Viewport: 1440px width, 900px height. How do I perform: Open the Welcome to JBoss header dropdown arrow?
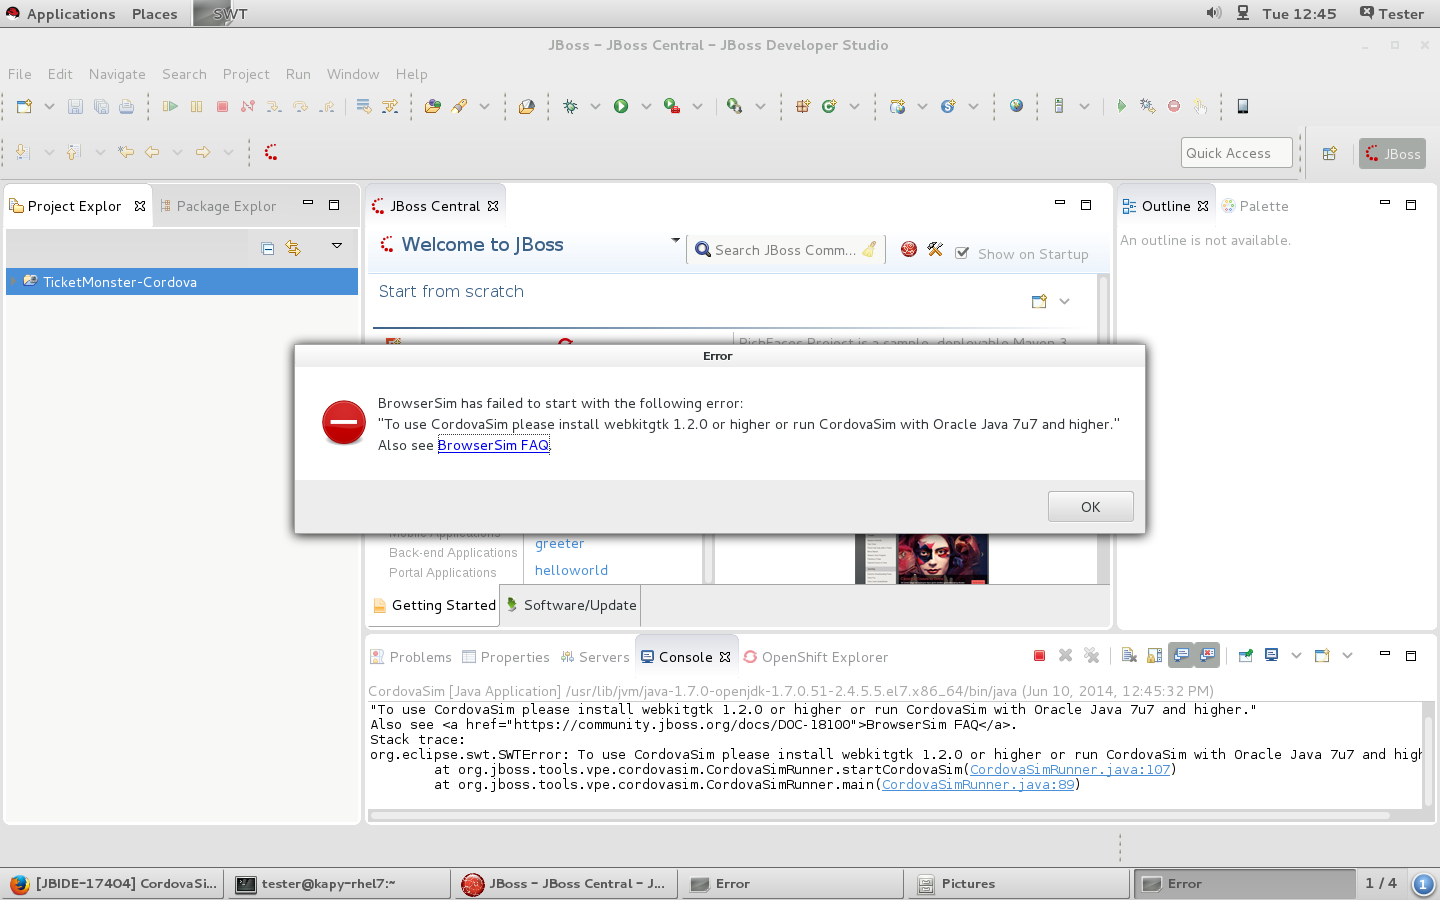[676, 240]
